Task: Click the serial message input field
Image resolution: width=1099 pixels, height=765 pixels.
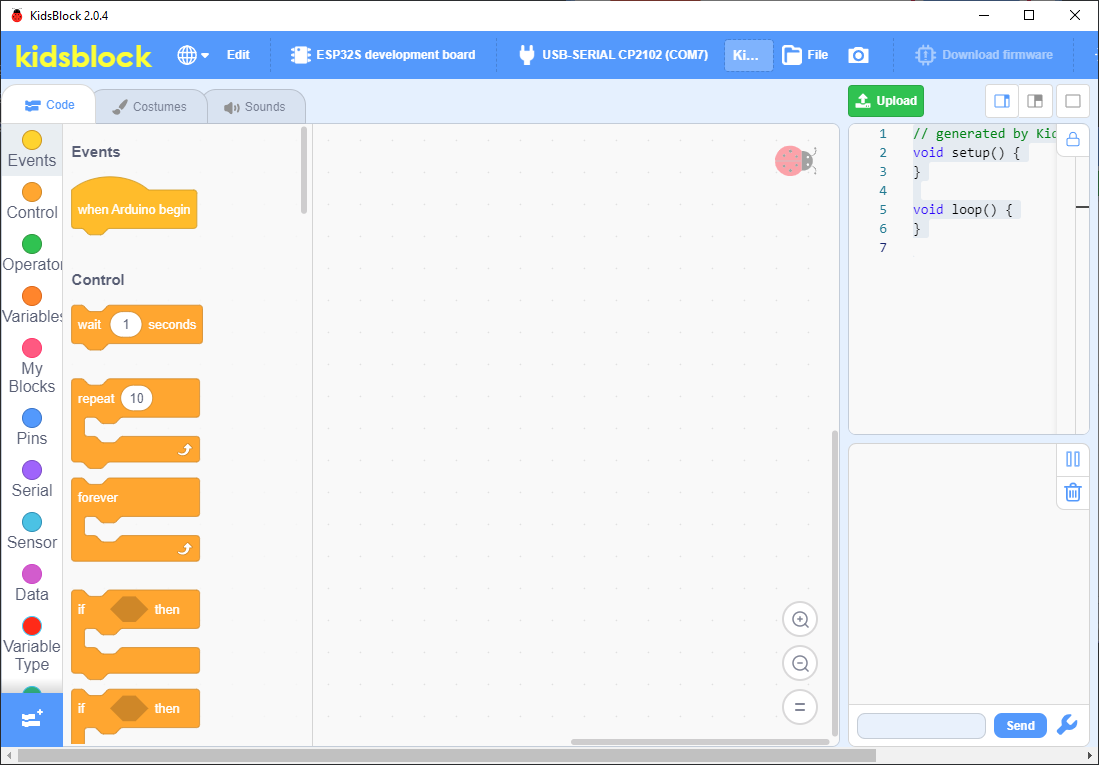Action: point(921,726)
